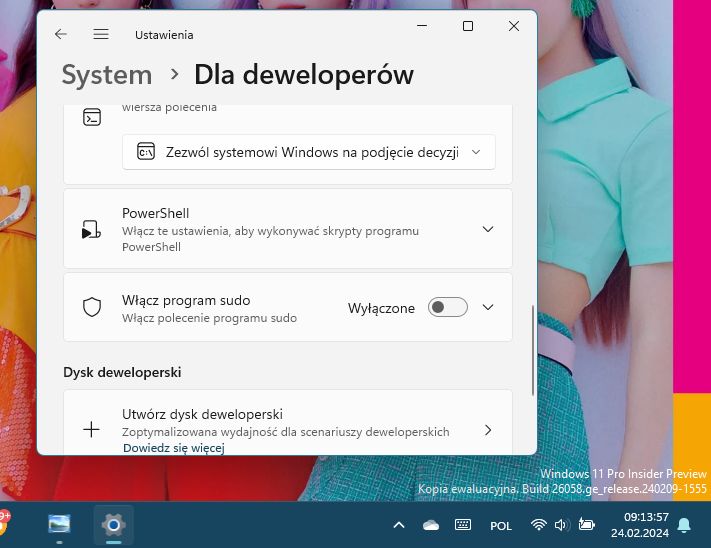The image size is (711, 548).
Task: Click the PowerShell script icon
Action: click(91, 229)
